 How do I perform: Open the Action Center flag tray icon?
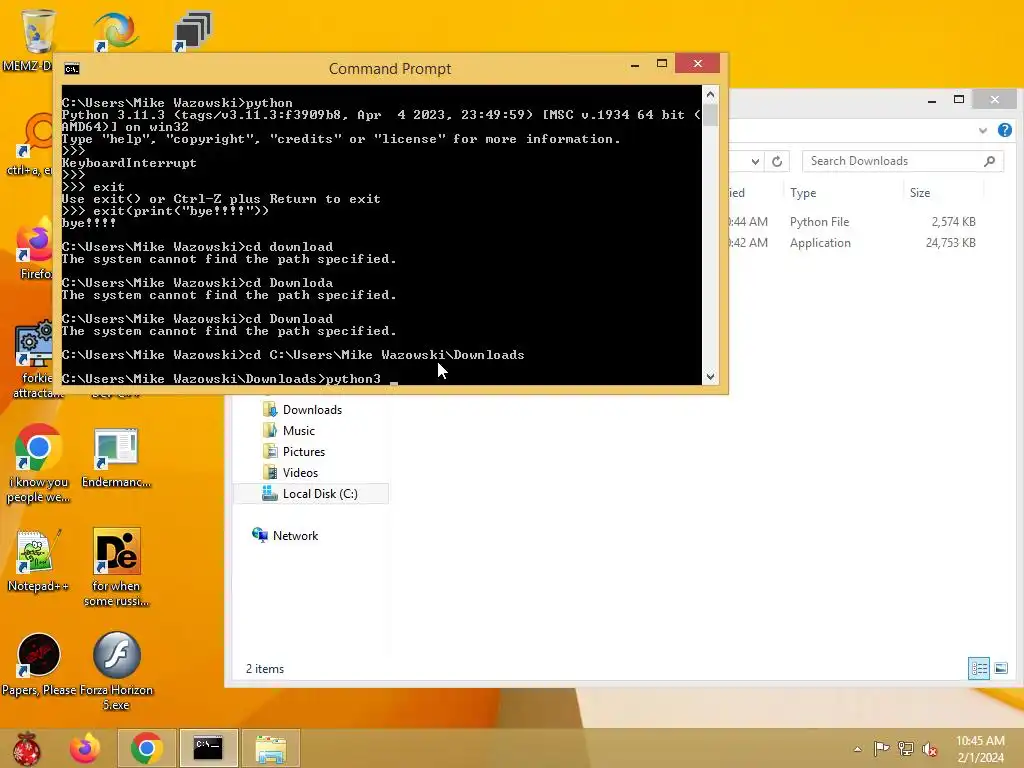(x=881, y=748)
